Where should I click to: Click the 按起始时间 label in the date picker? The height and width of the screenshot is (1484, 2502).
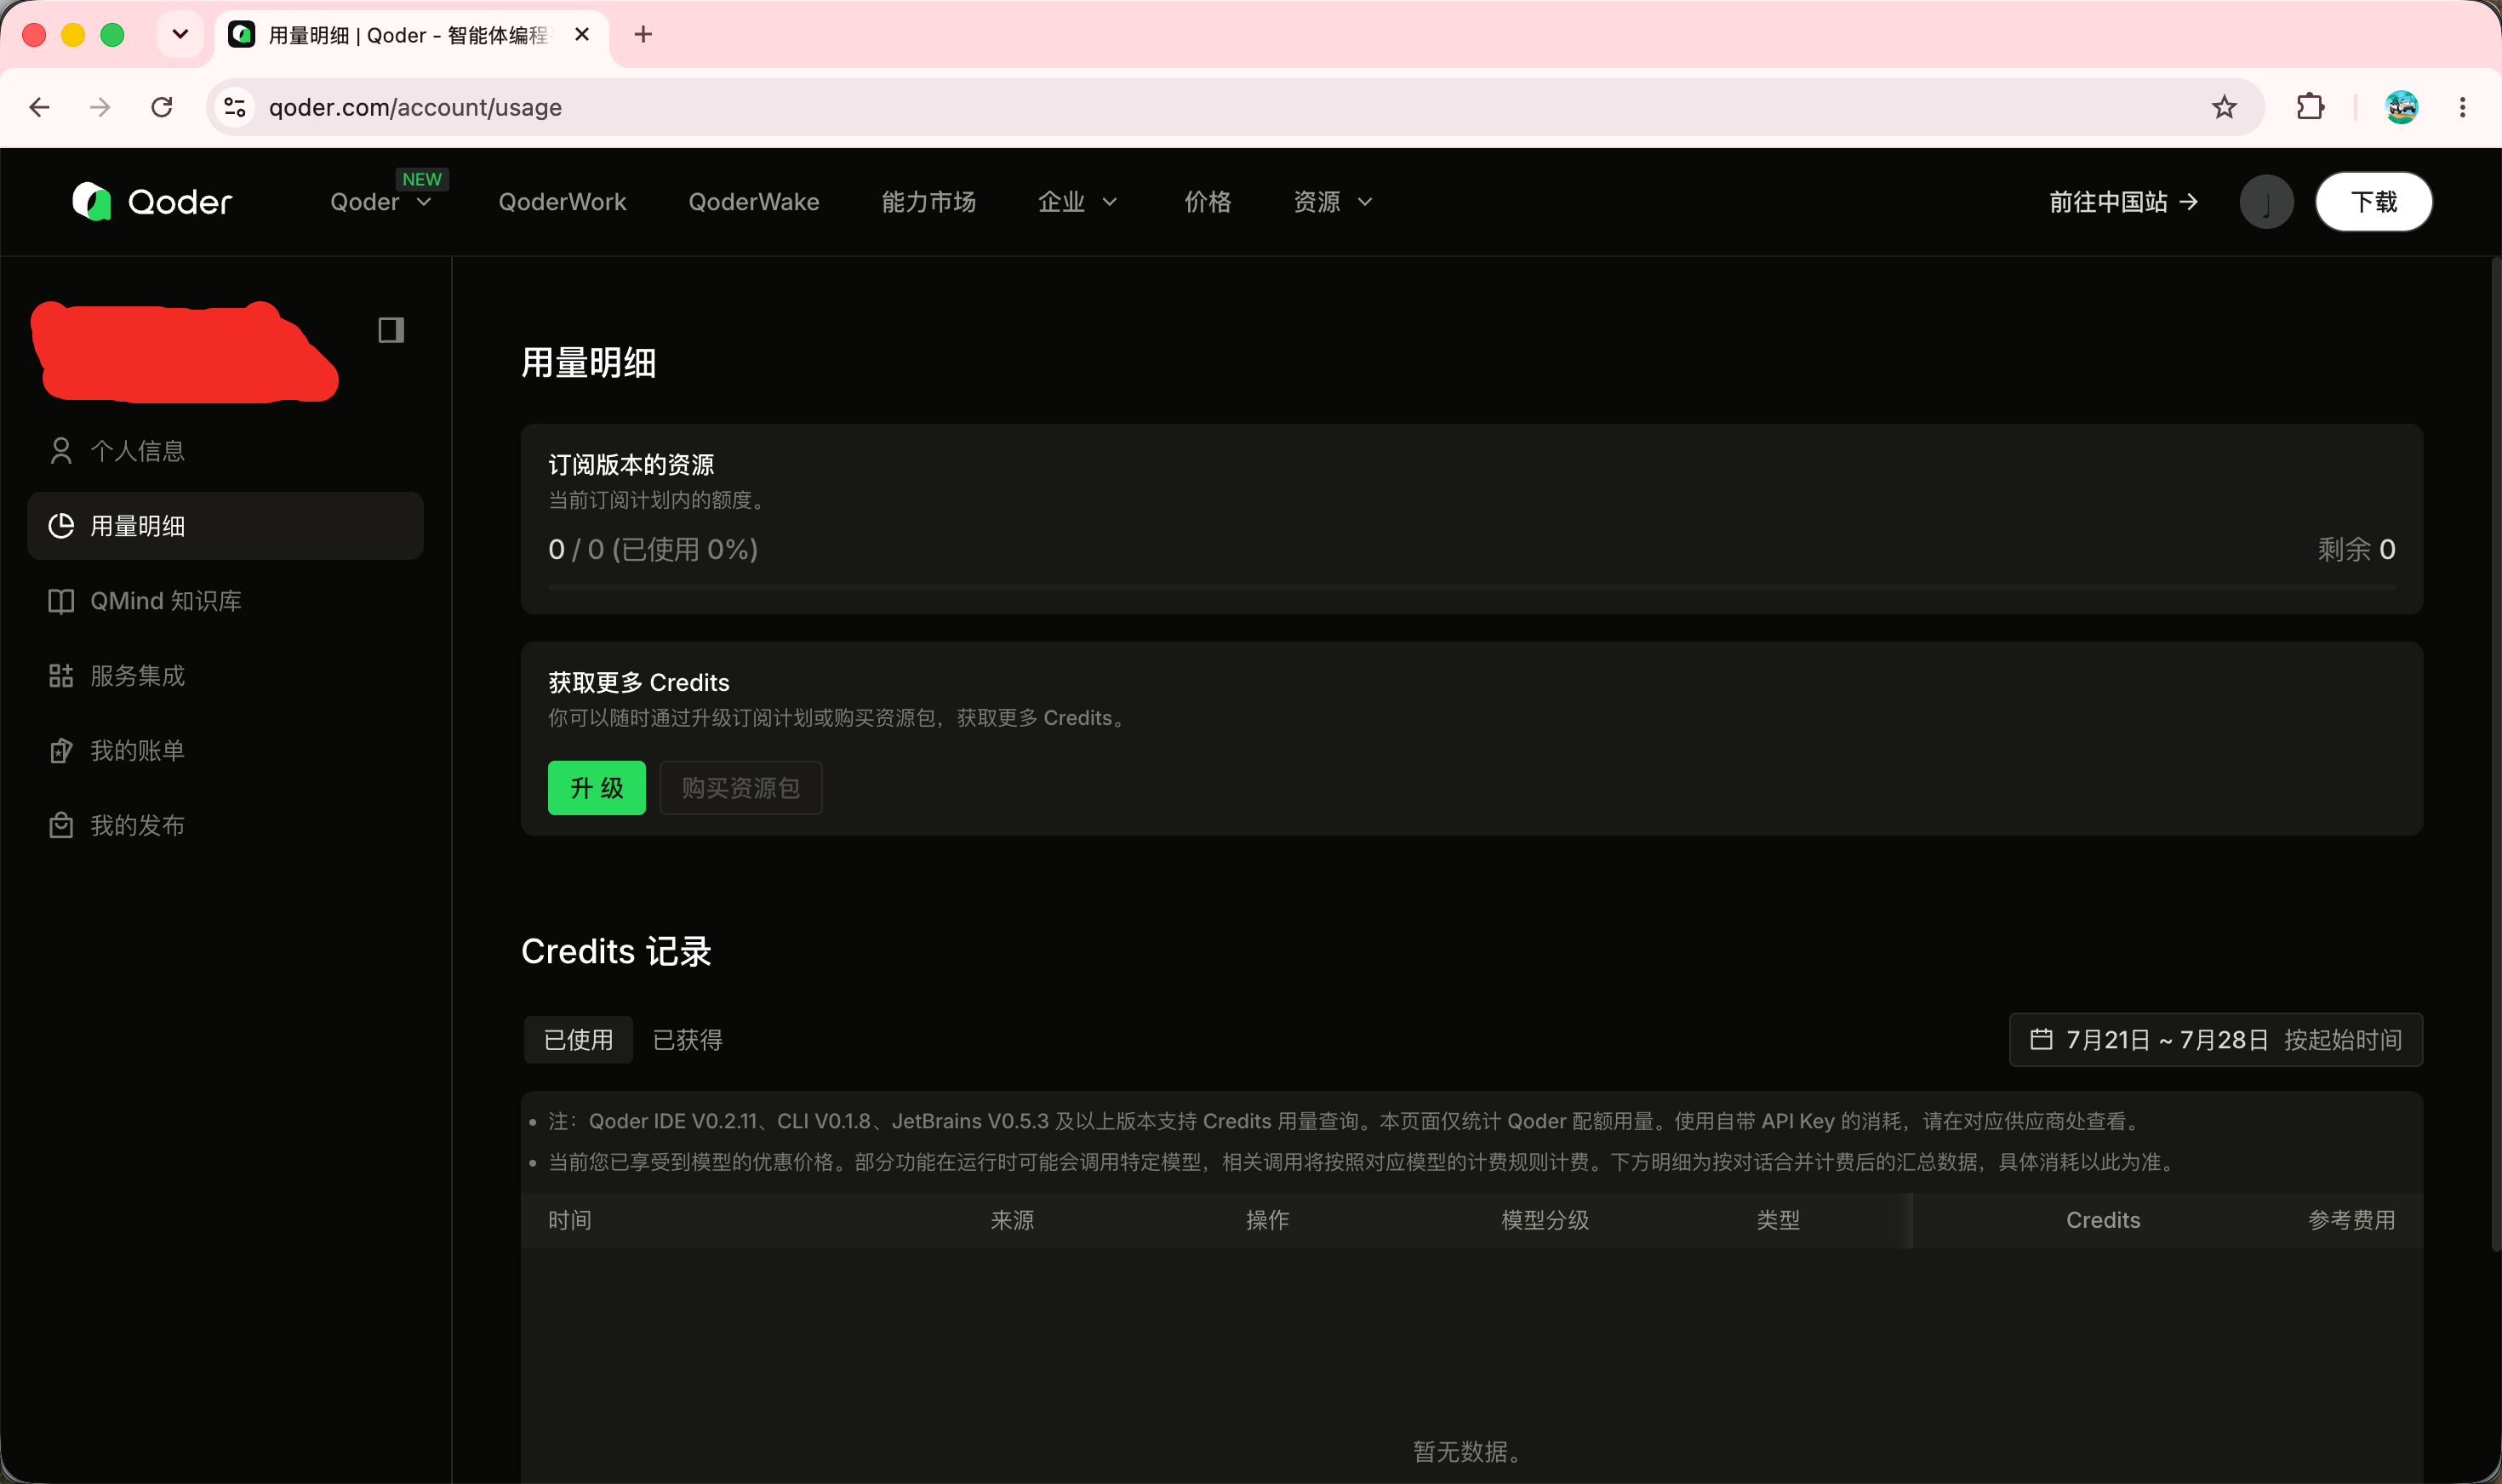2342,1040
